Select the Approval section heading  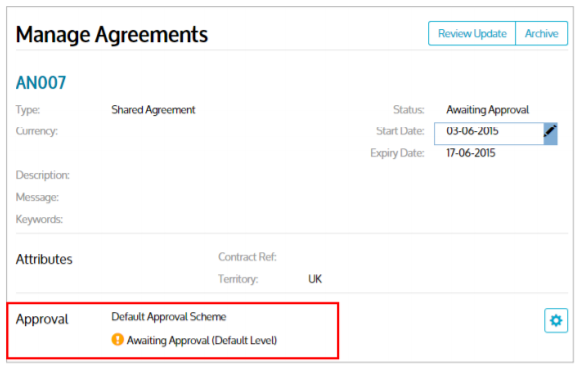[x=42, y=319]
